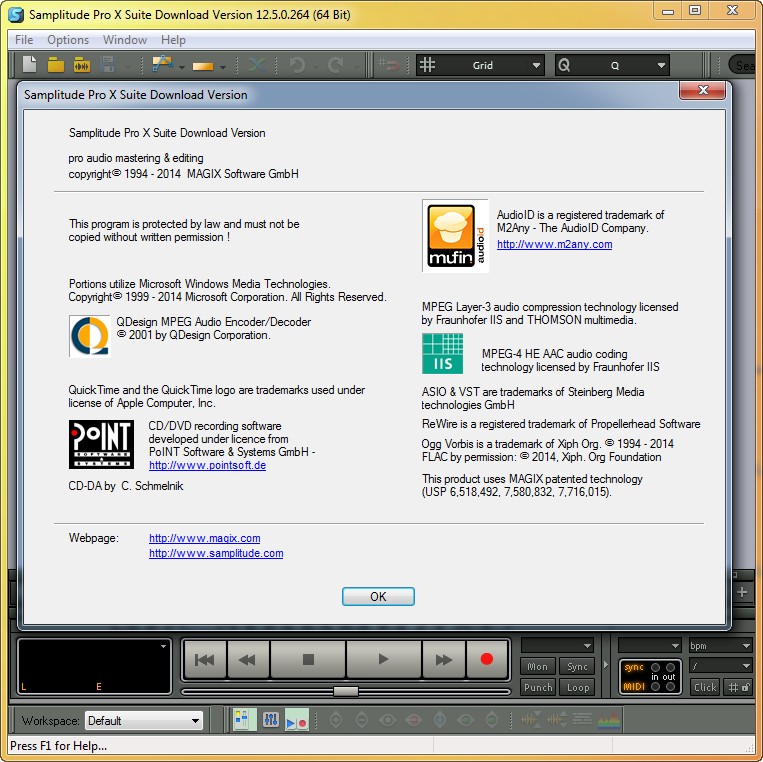The height and width of the screenshot is (762, 763).
Task: Open the dropdown above the sync MIDI panel
Action: point(650,646)
